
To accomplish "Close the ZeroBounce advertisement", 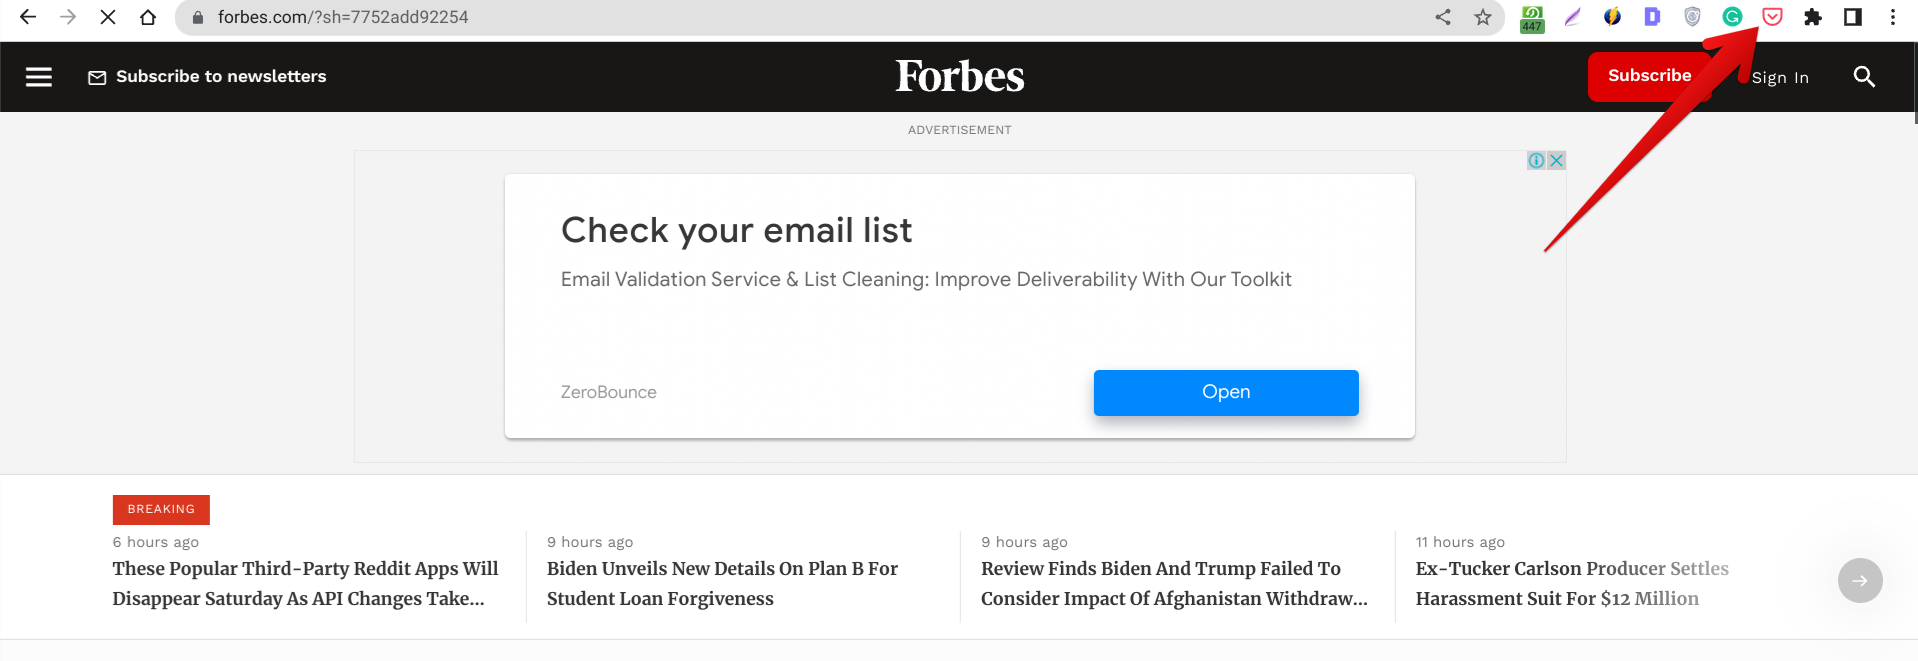I will click(1556, 160).
